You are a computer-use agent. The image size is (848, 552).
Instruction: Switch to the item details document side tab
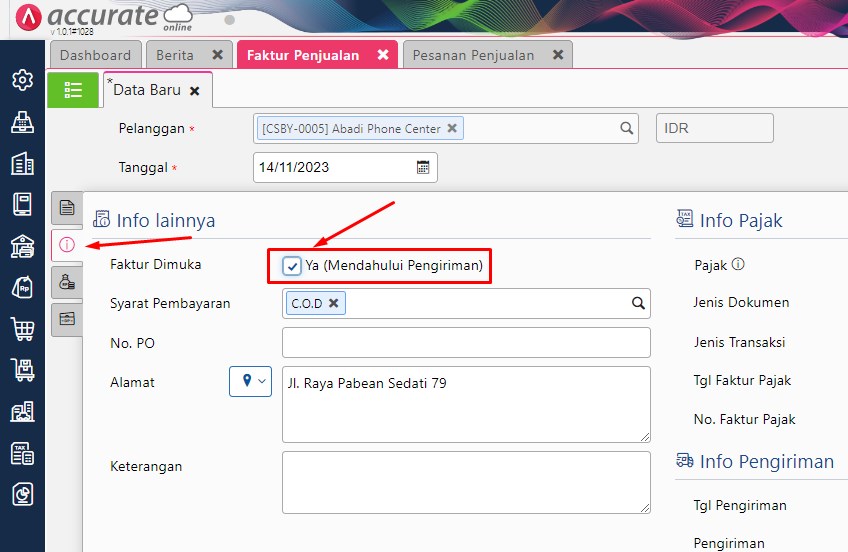point(67,208)
